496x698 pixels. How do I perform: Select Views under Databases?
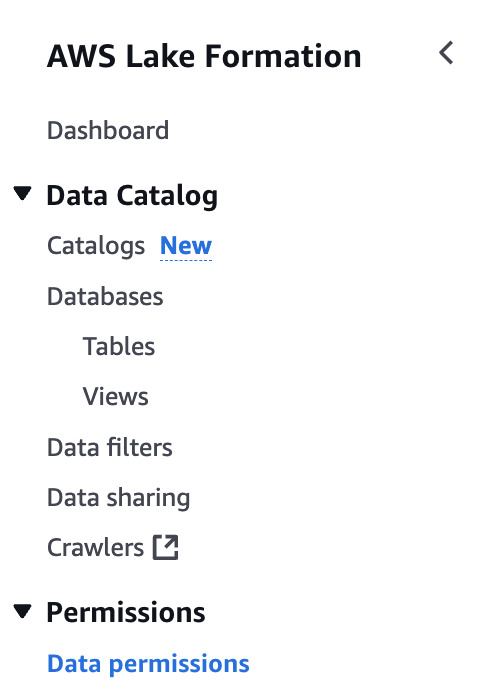[x=116, y=397]
